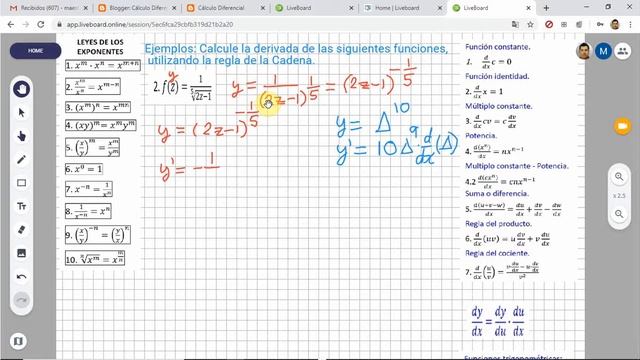Open the orange video camera button
Image resolution: width=640 pixels, height=360 pixels.
622,126
